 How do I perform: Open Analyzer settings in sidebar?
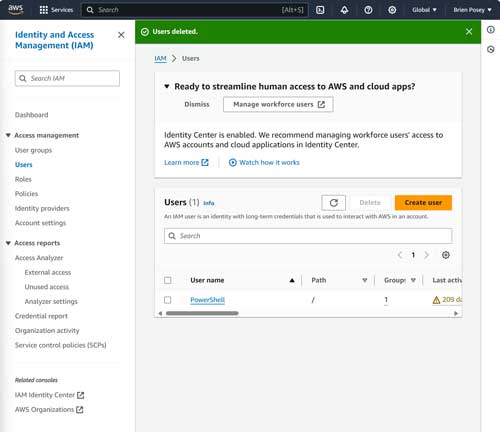coord(51,302)
